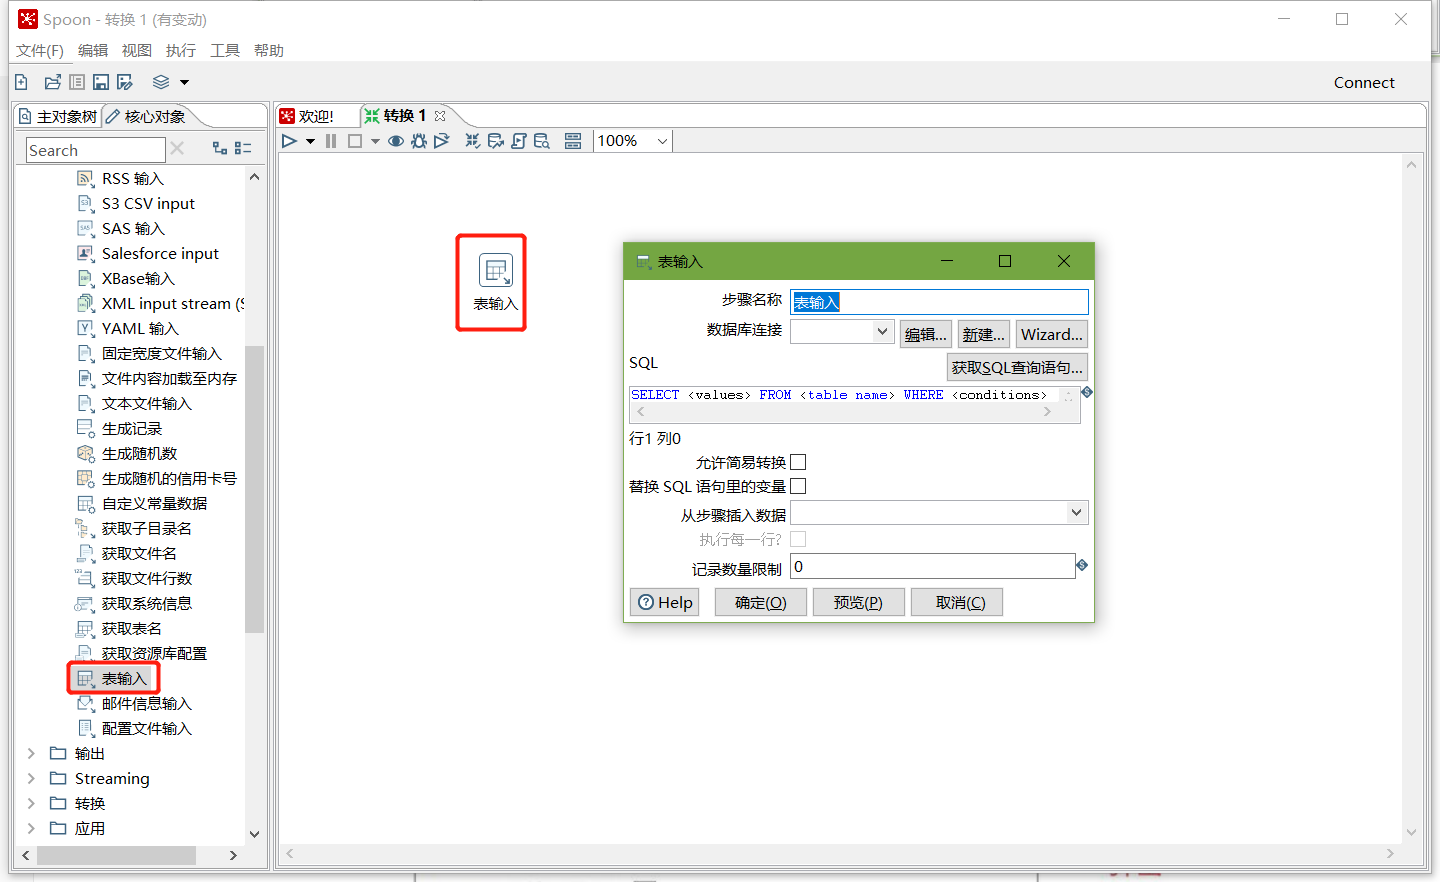1440x882 pixels.
Task: Click the 确定(O) button
Action: (x=761, y=602)
